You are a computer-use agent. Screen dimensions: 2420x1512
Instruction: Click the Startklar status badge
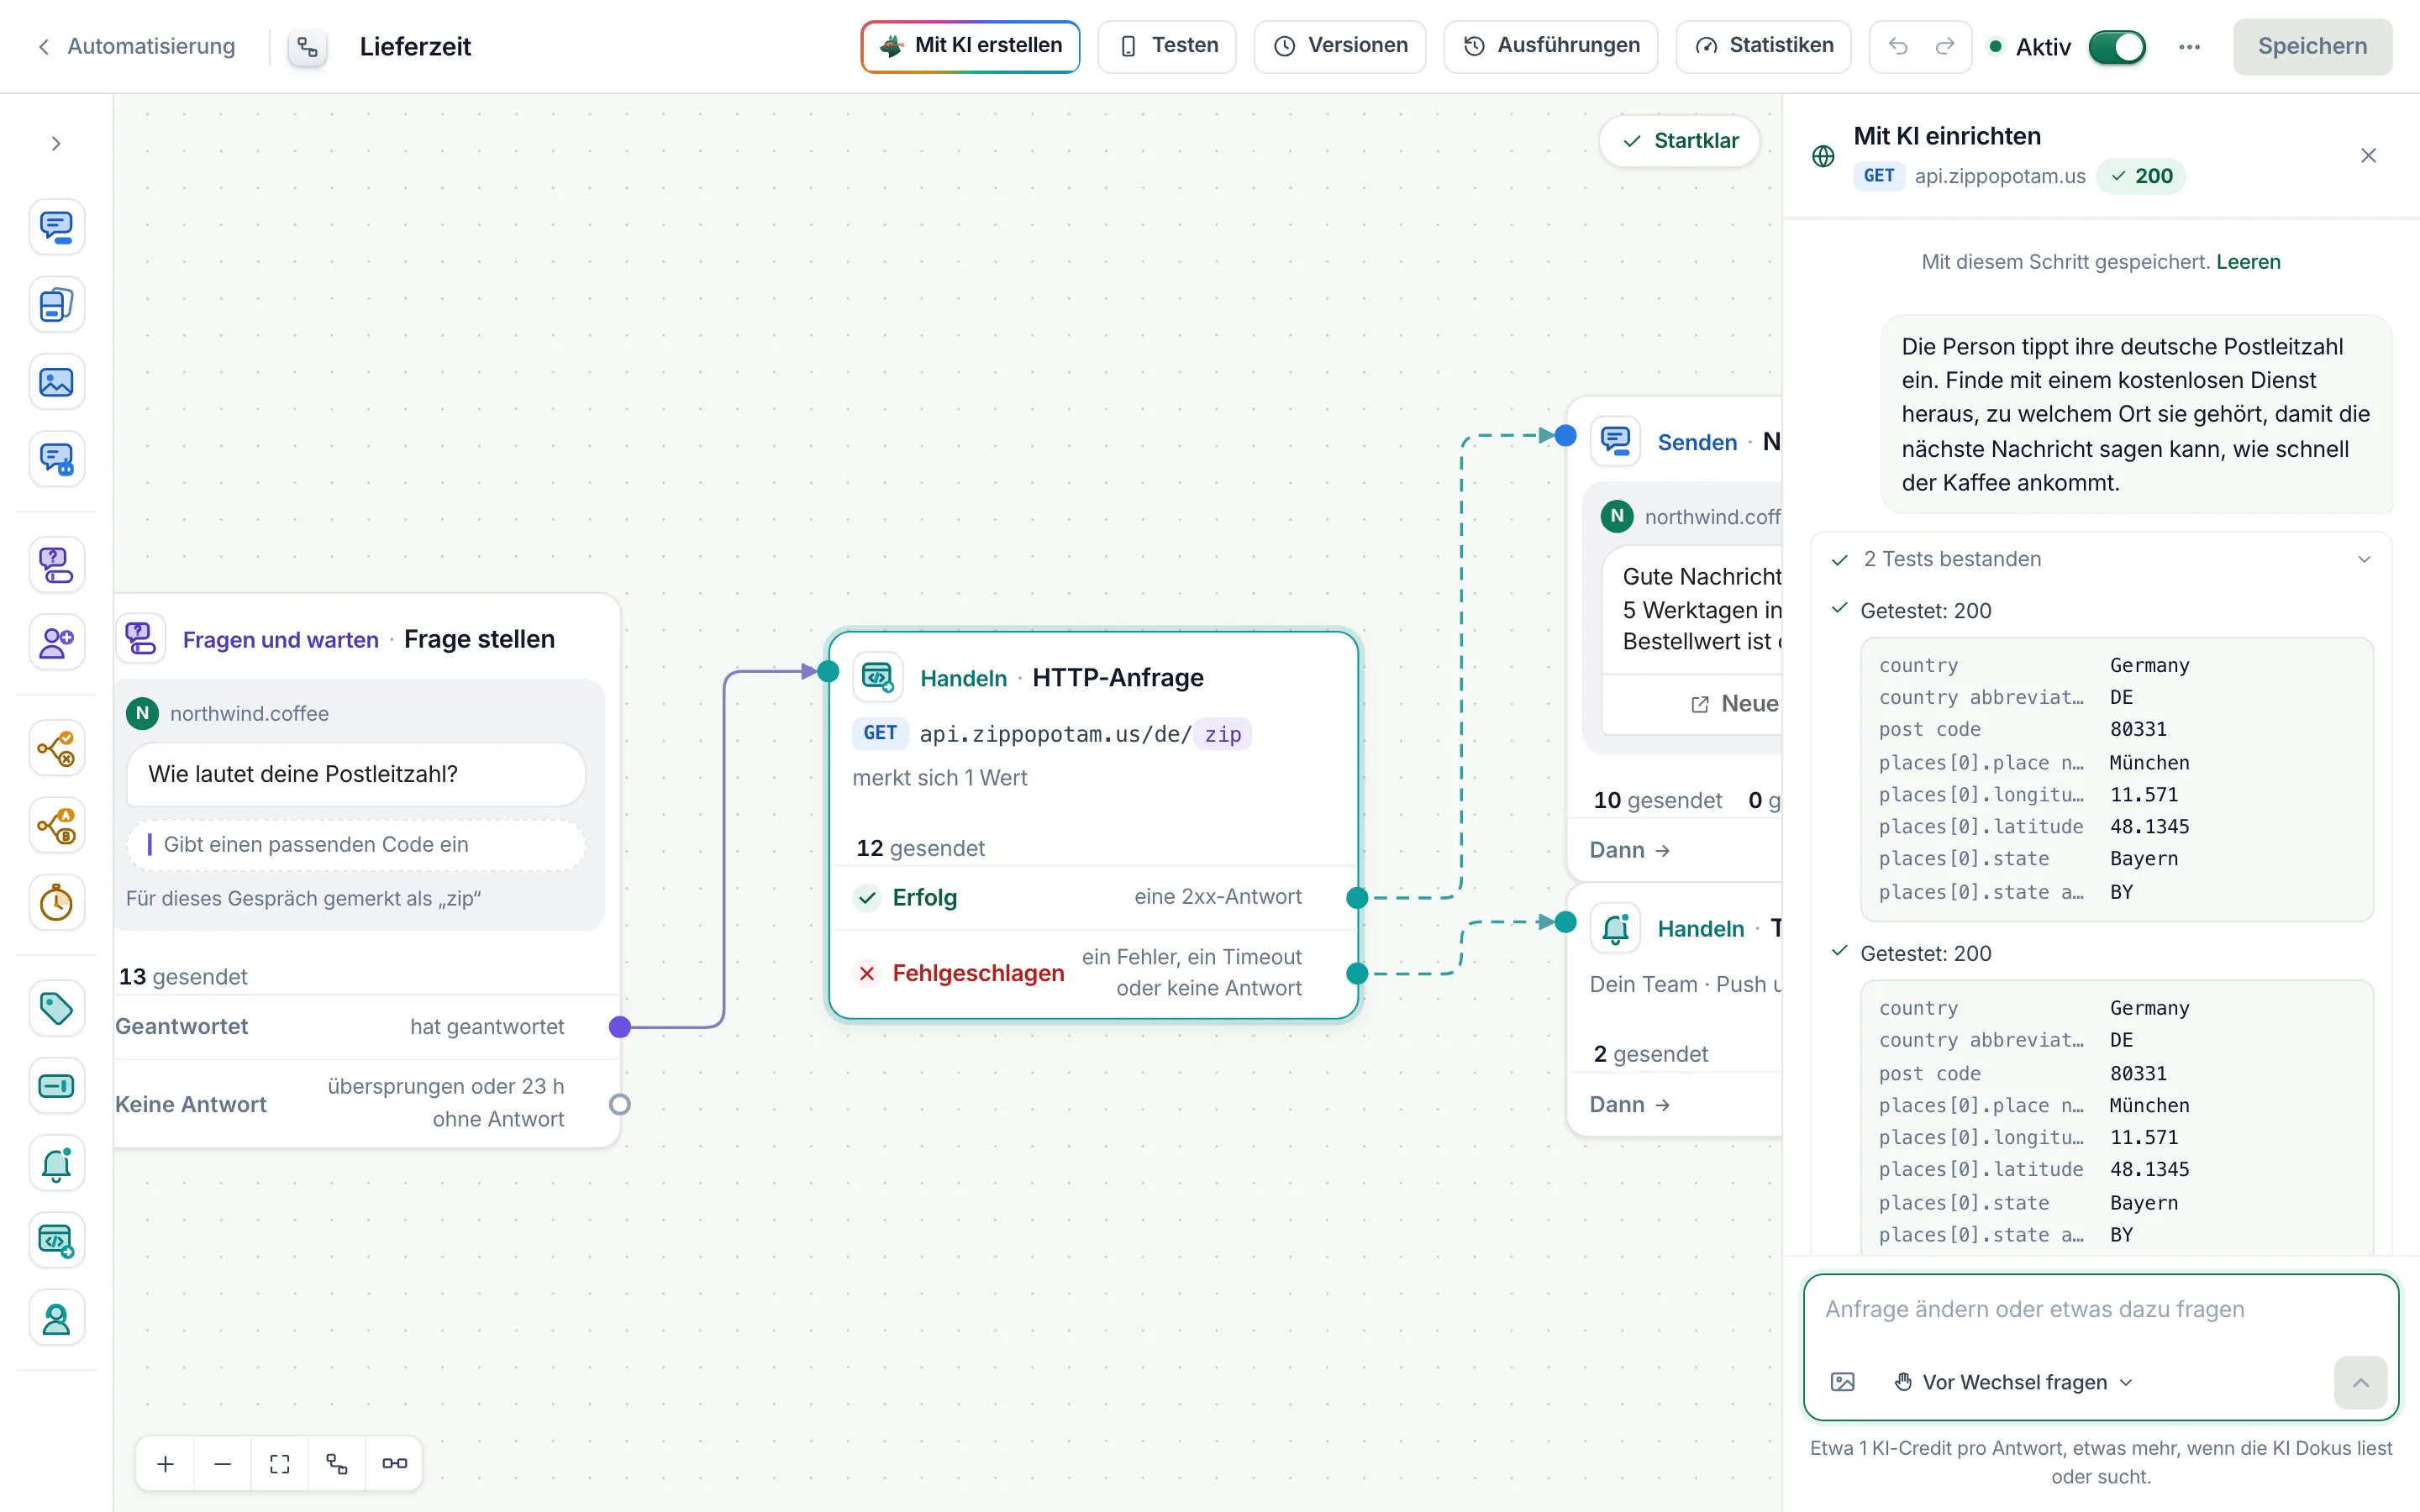(1680, 141)
